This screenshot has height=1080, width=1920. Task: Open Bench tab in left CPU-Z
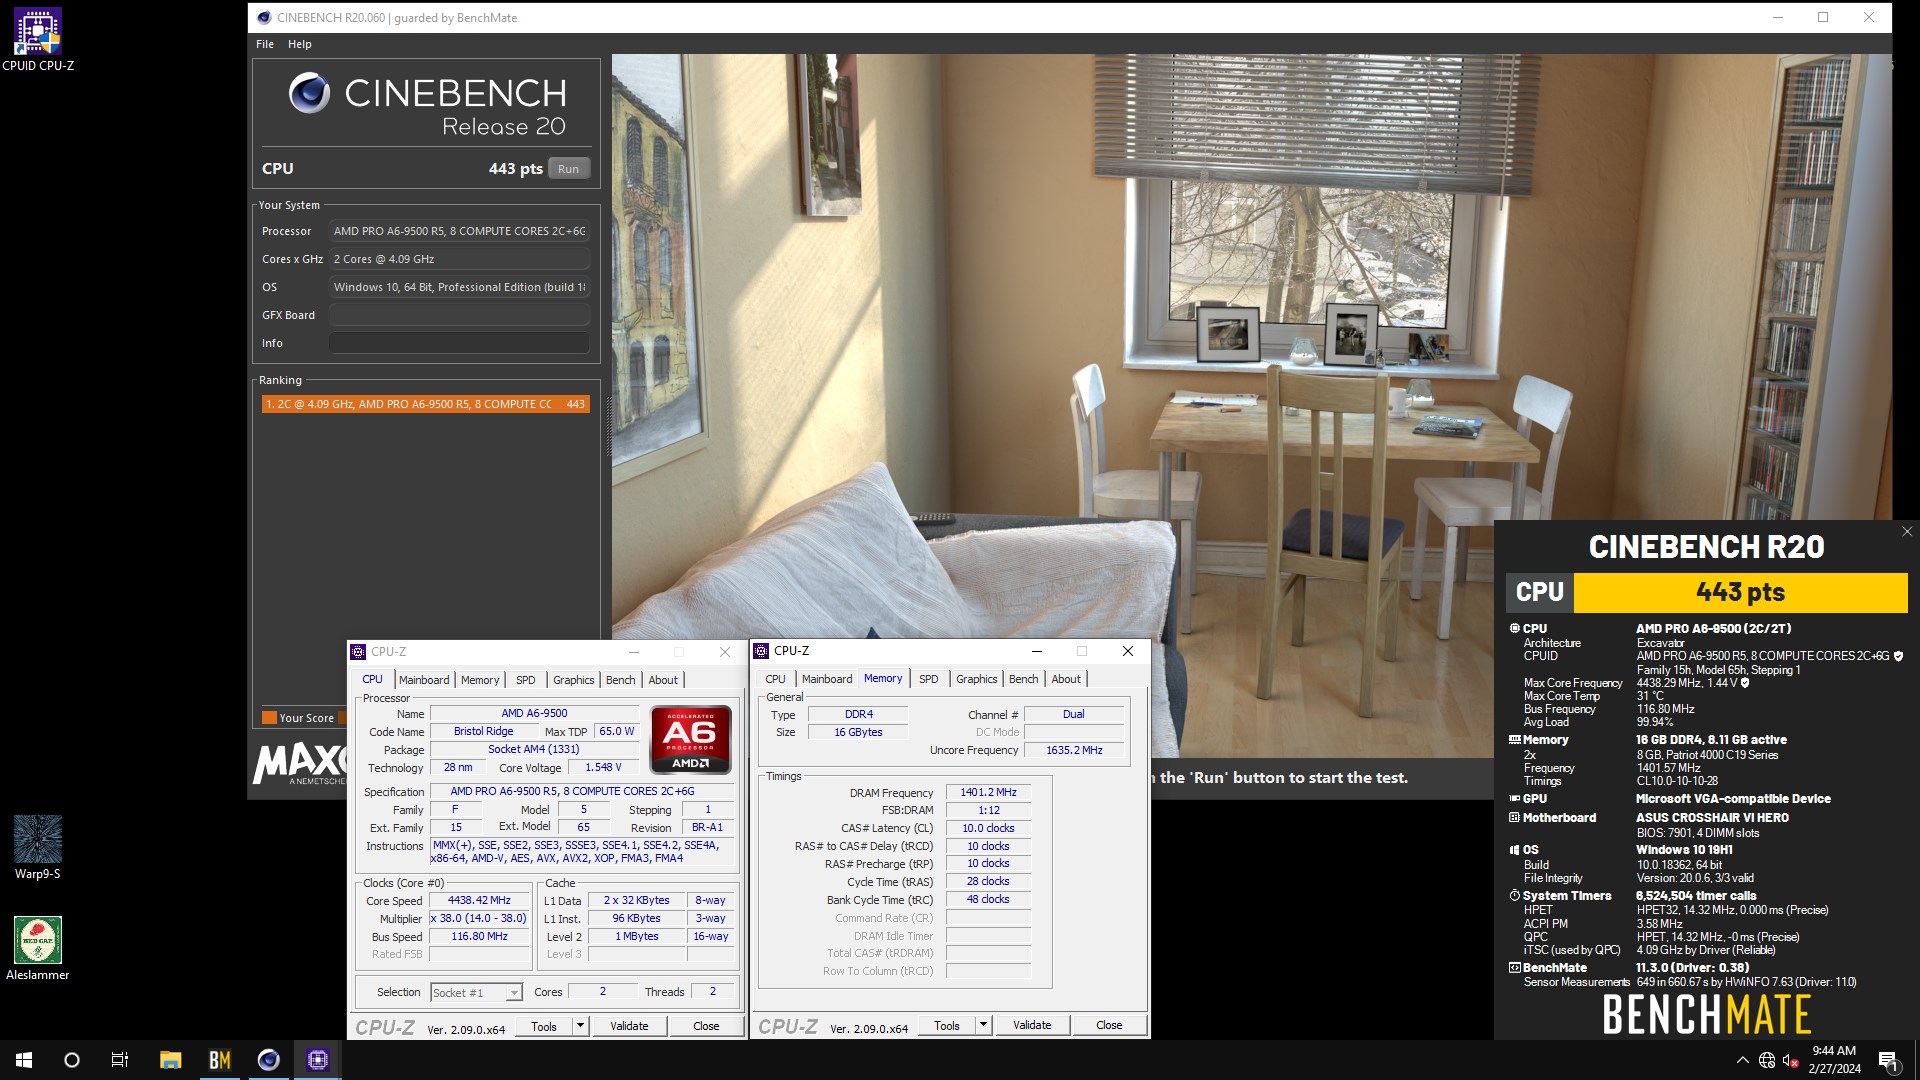(x=621, y=680)
